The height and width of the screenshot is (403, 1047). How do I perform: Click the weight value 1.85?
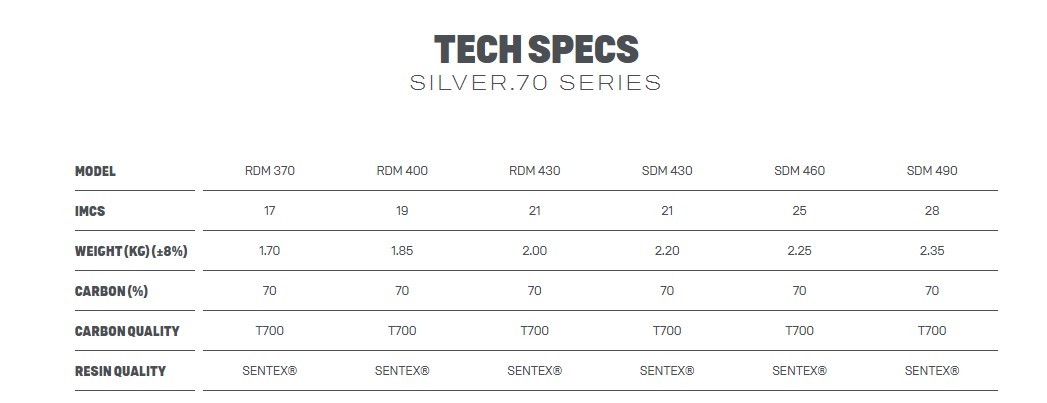click(x=402, y=251)
